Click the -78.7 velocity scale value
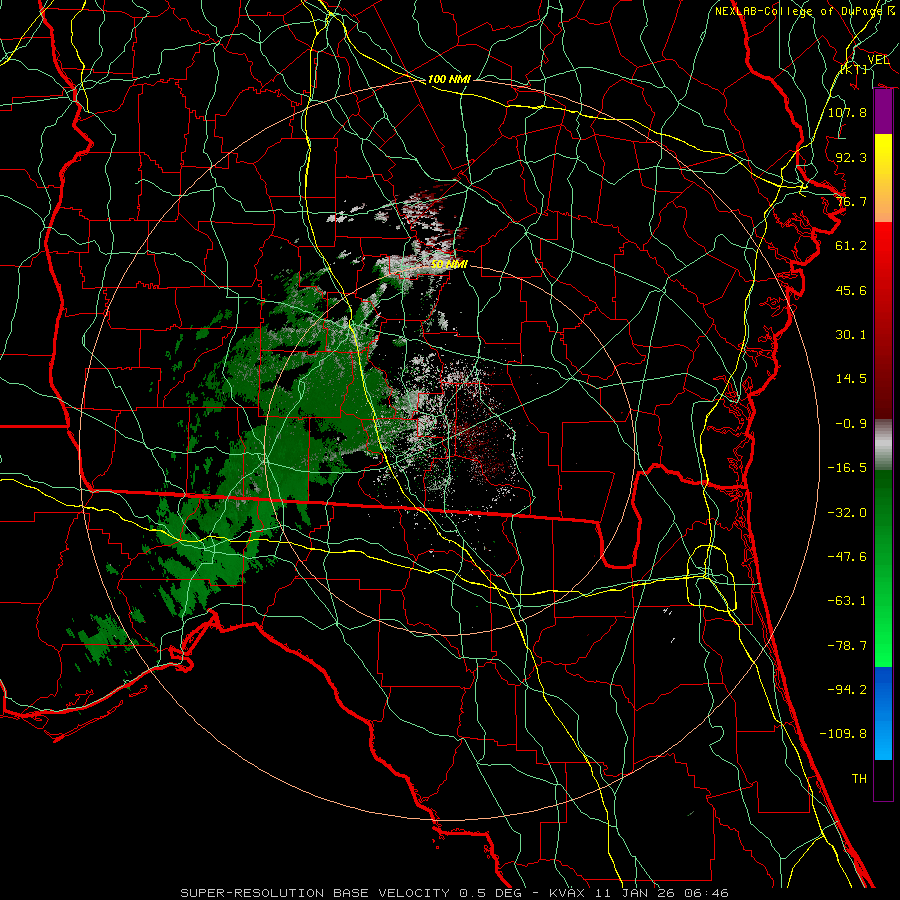 coord(847,646)
